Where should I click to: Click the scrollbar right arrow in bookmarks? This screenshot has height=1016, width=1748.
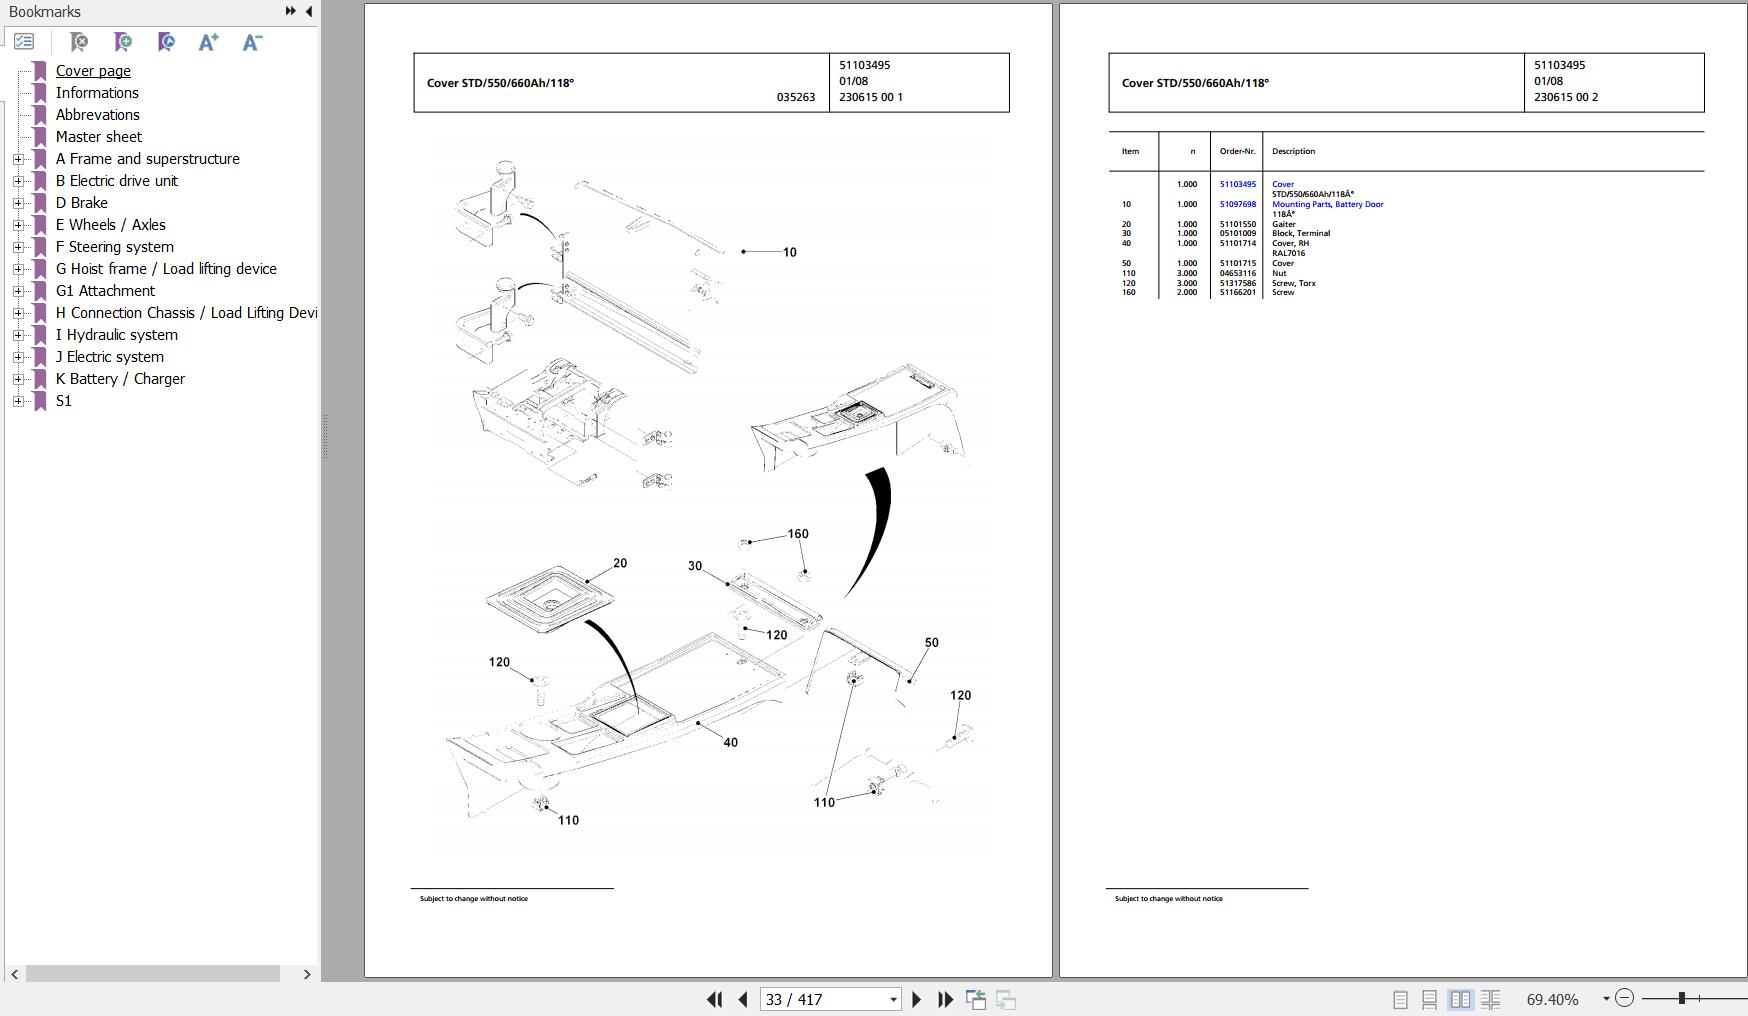(x=307, y=974)
